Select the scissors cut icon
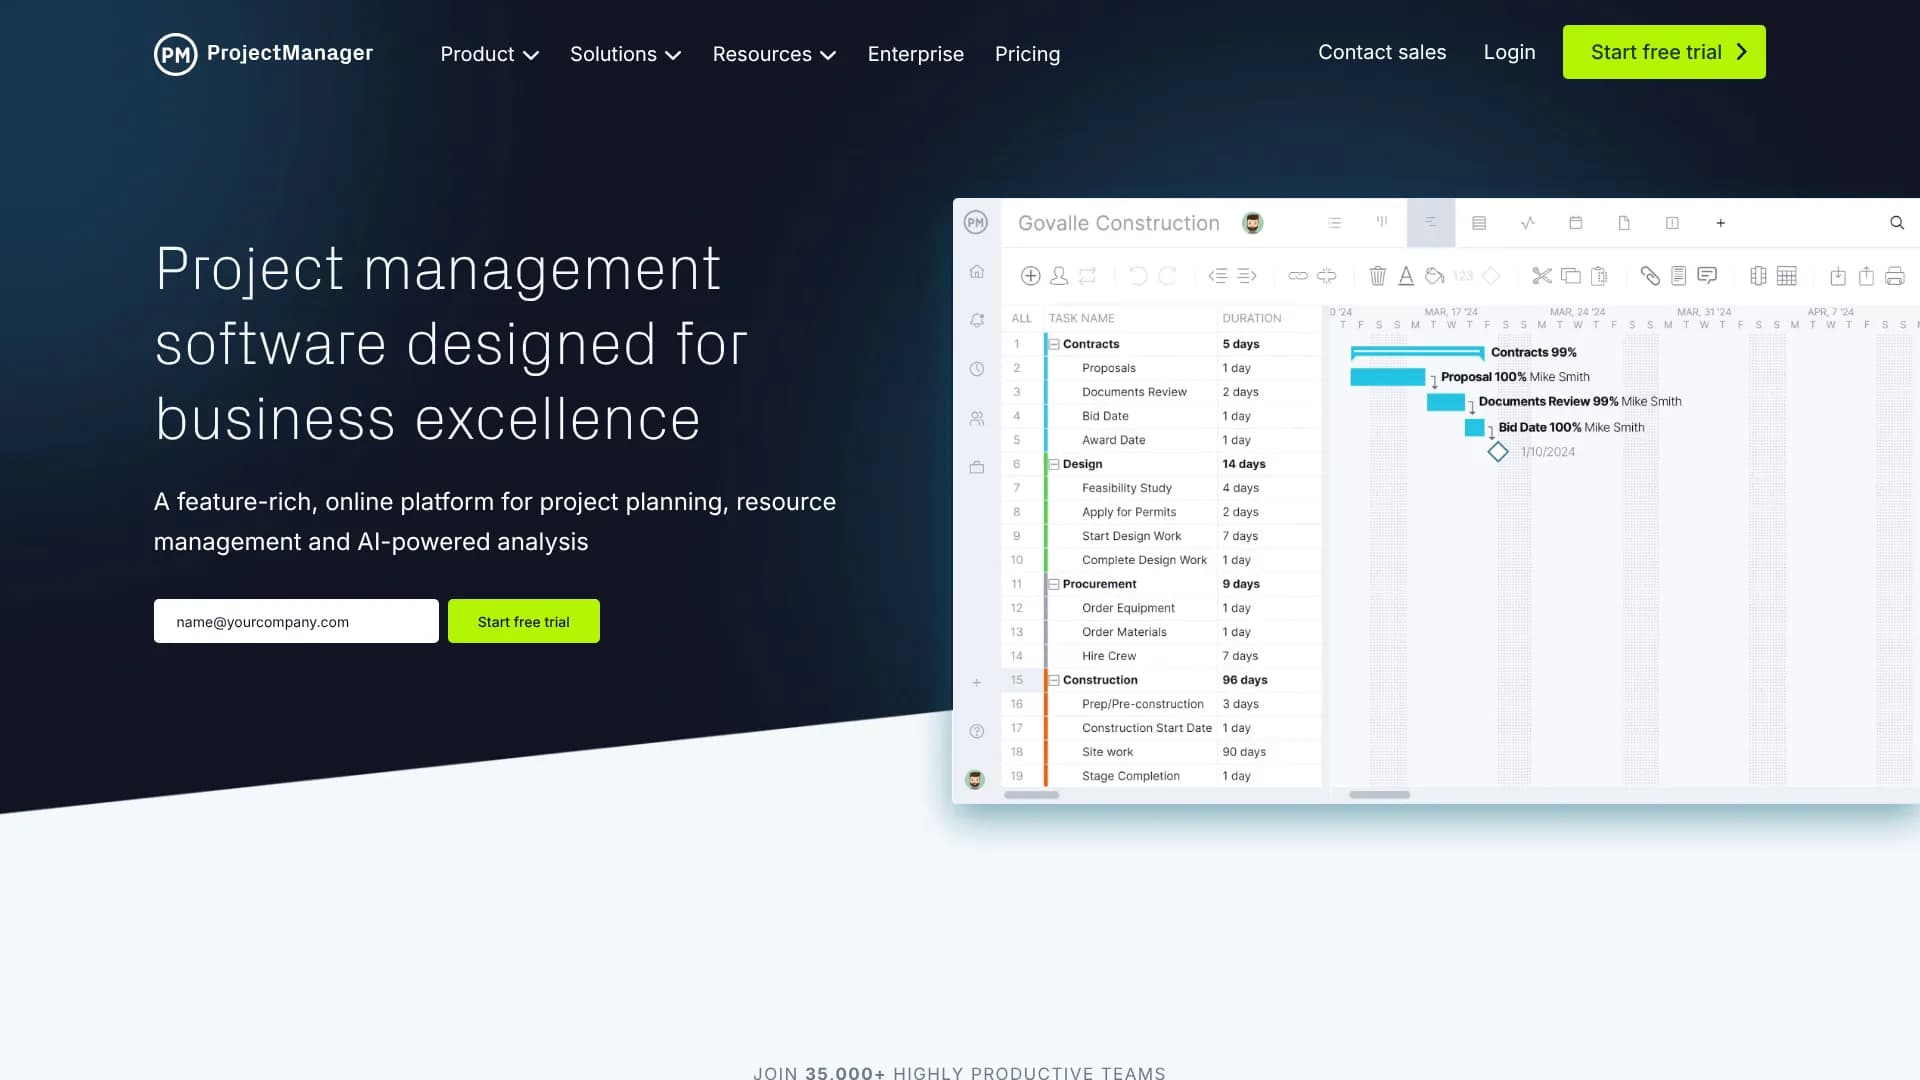 click(1542, 276)
